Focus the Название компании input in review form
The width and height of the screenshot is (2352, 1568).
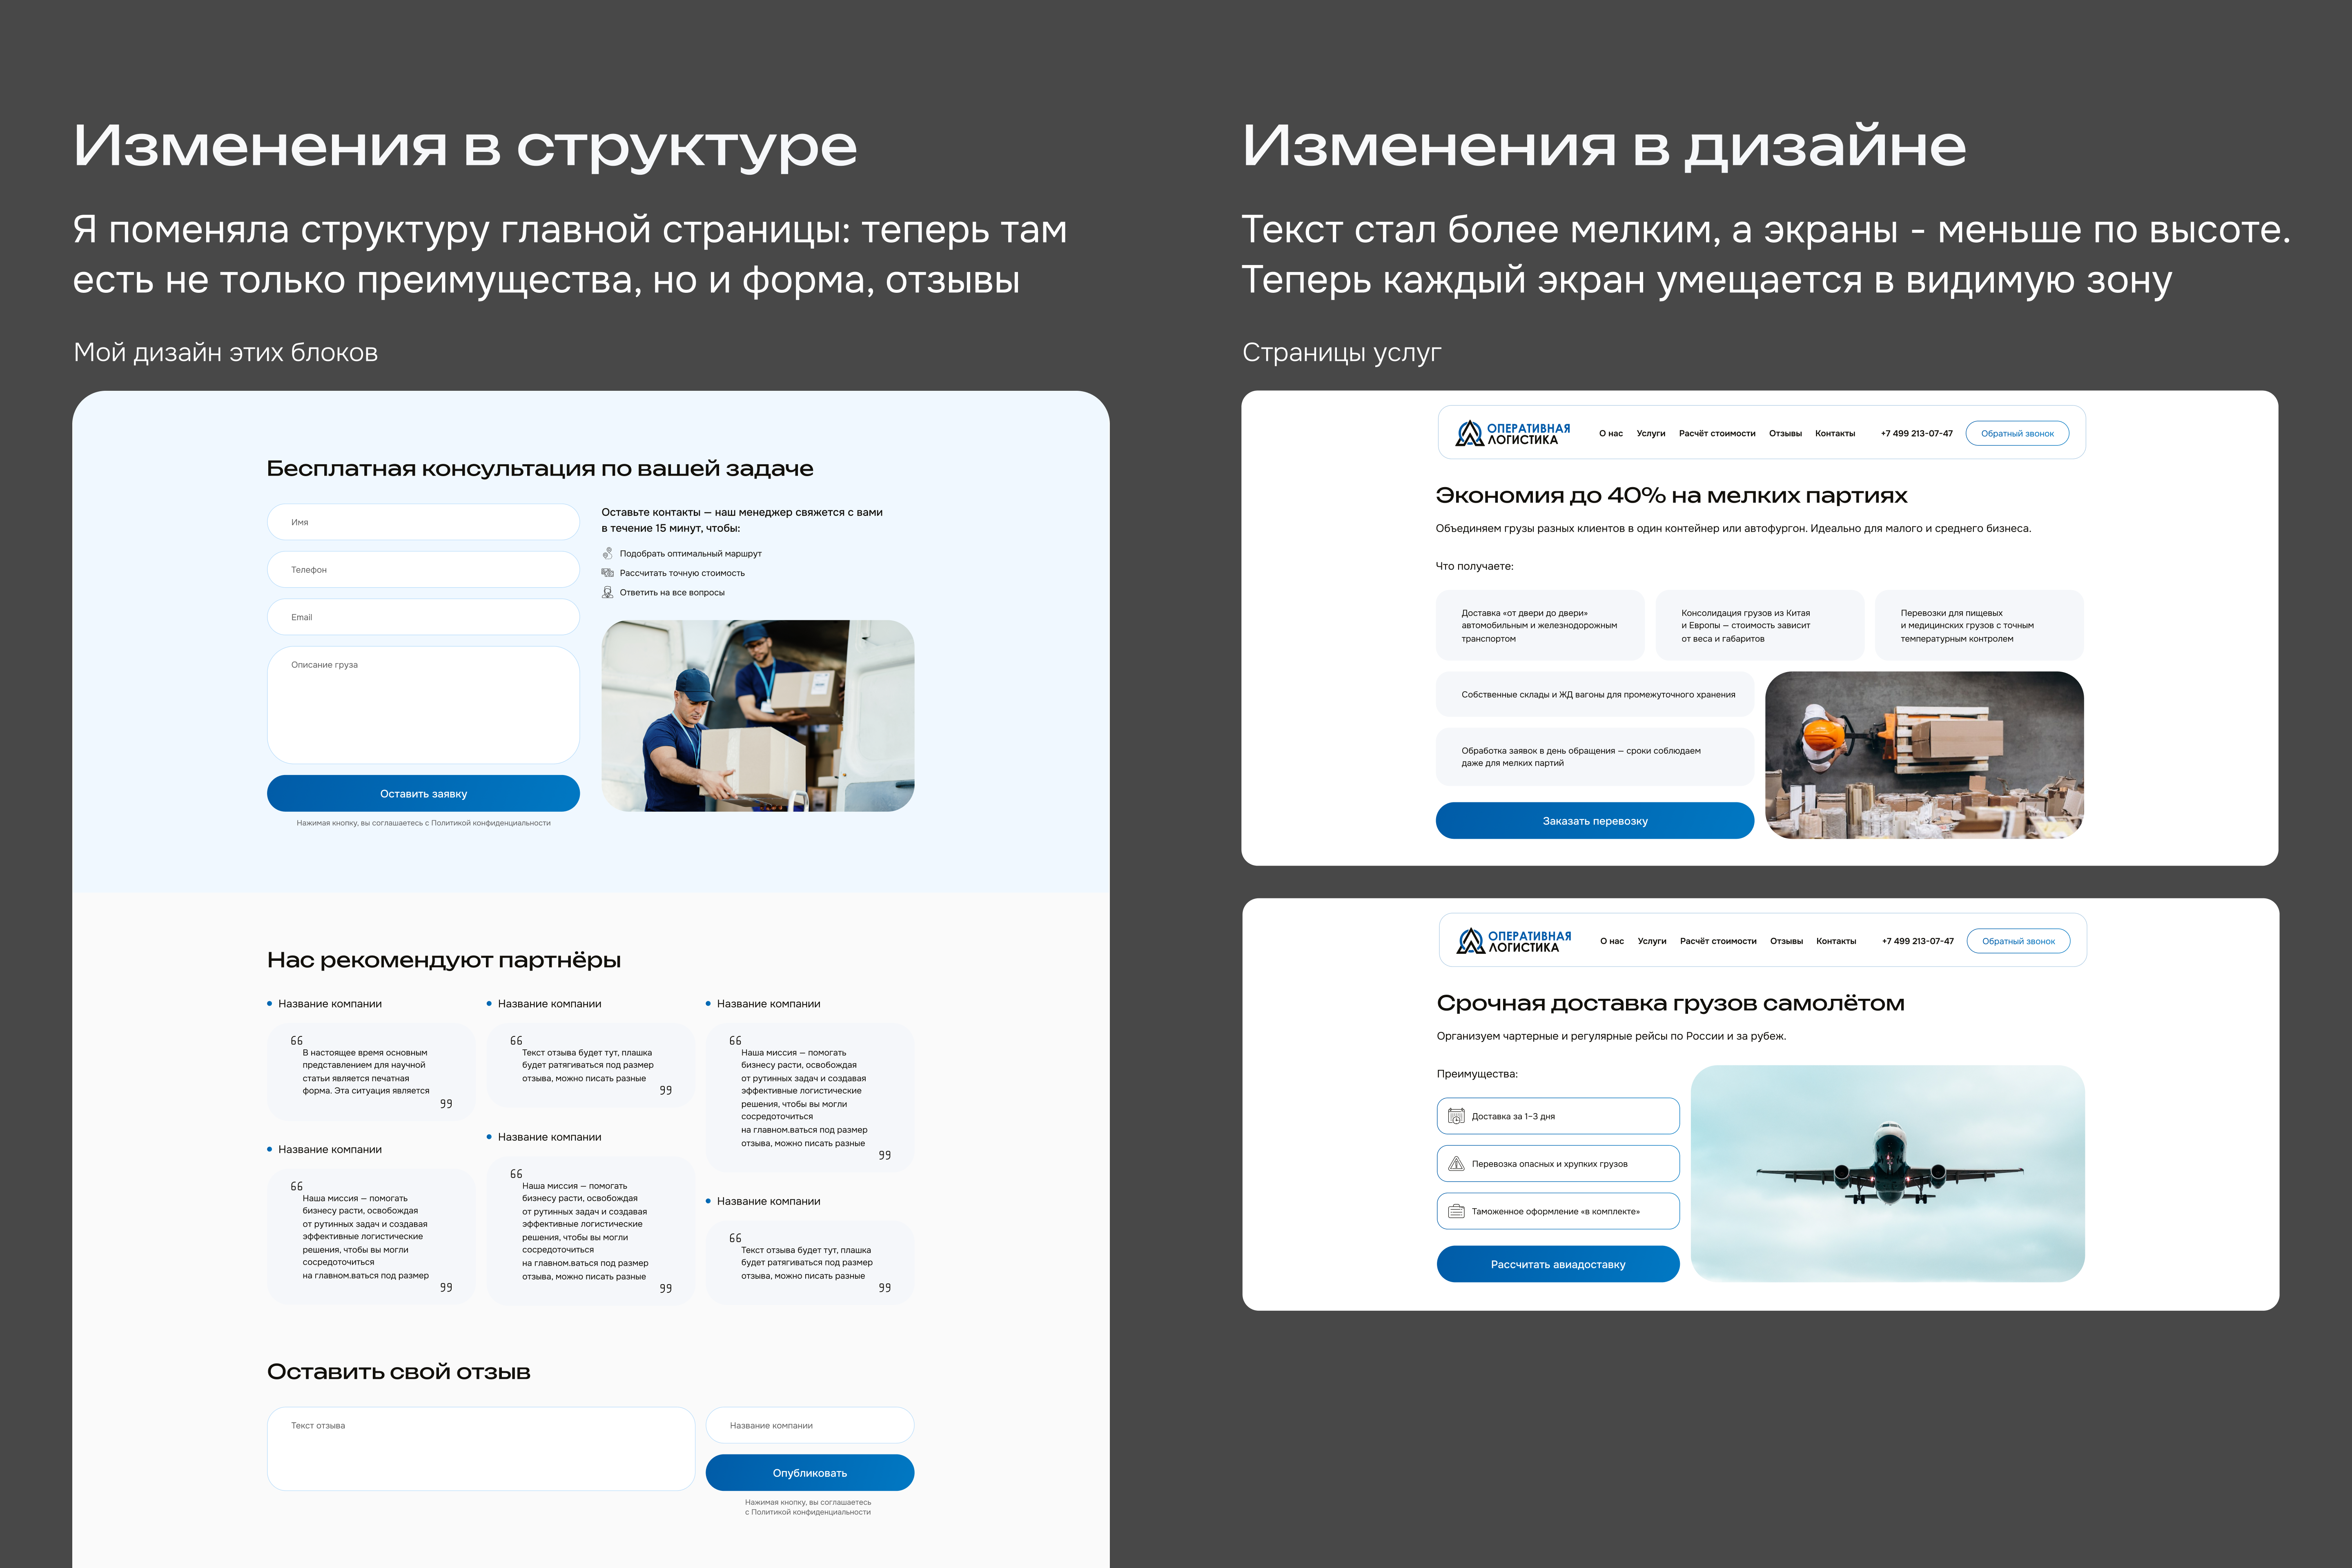pyautogui.click(x=810, y=1425)
